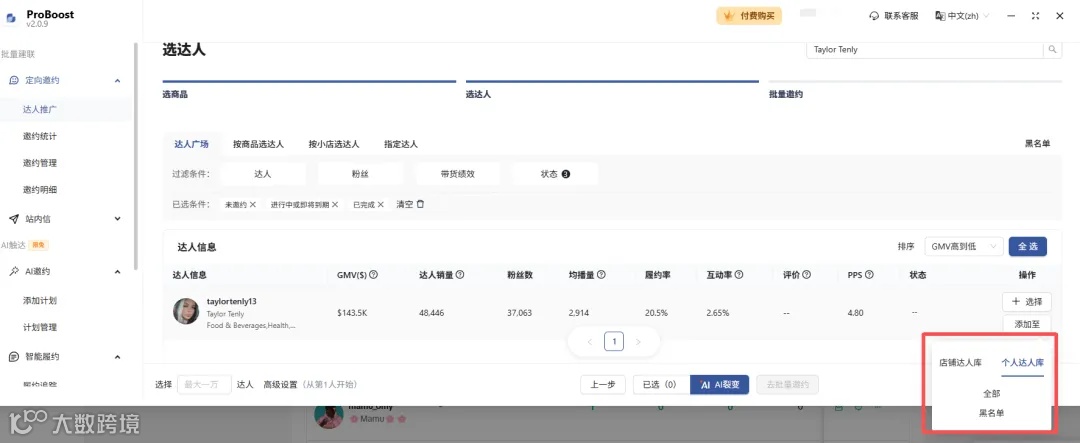Choose 黑名单 in the popup list
1080x443 pixels.
(991, 413)
